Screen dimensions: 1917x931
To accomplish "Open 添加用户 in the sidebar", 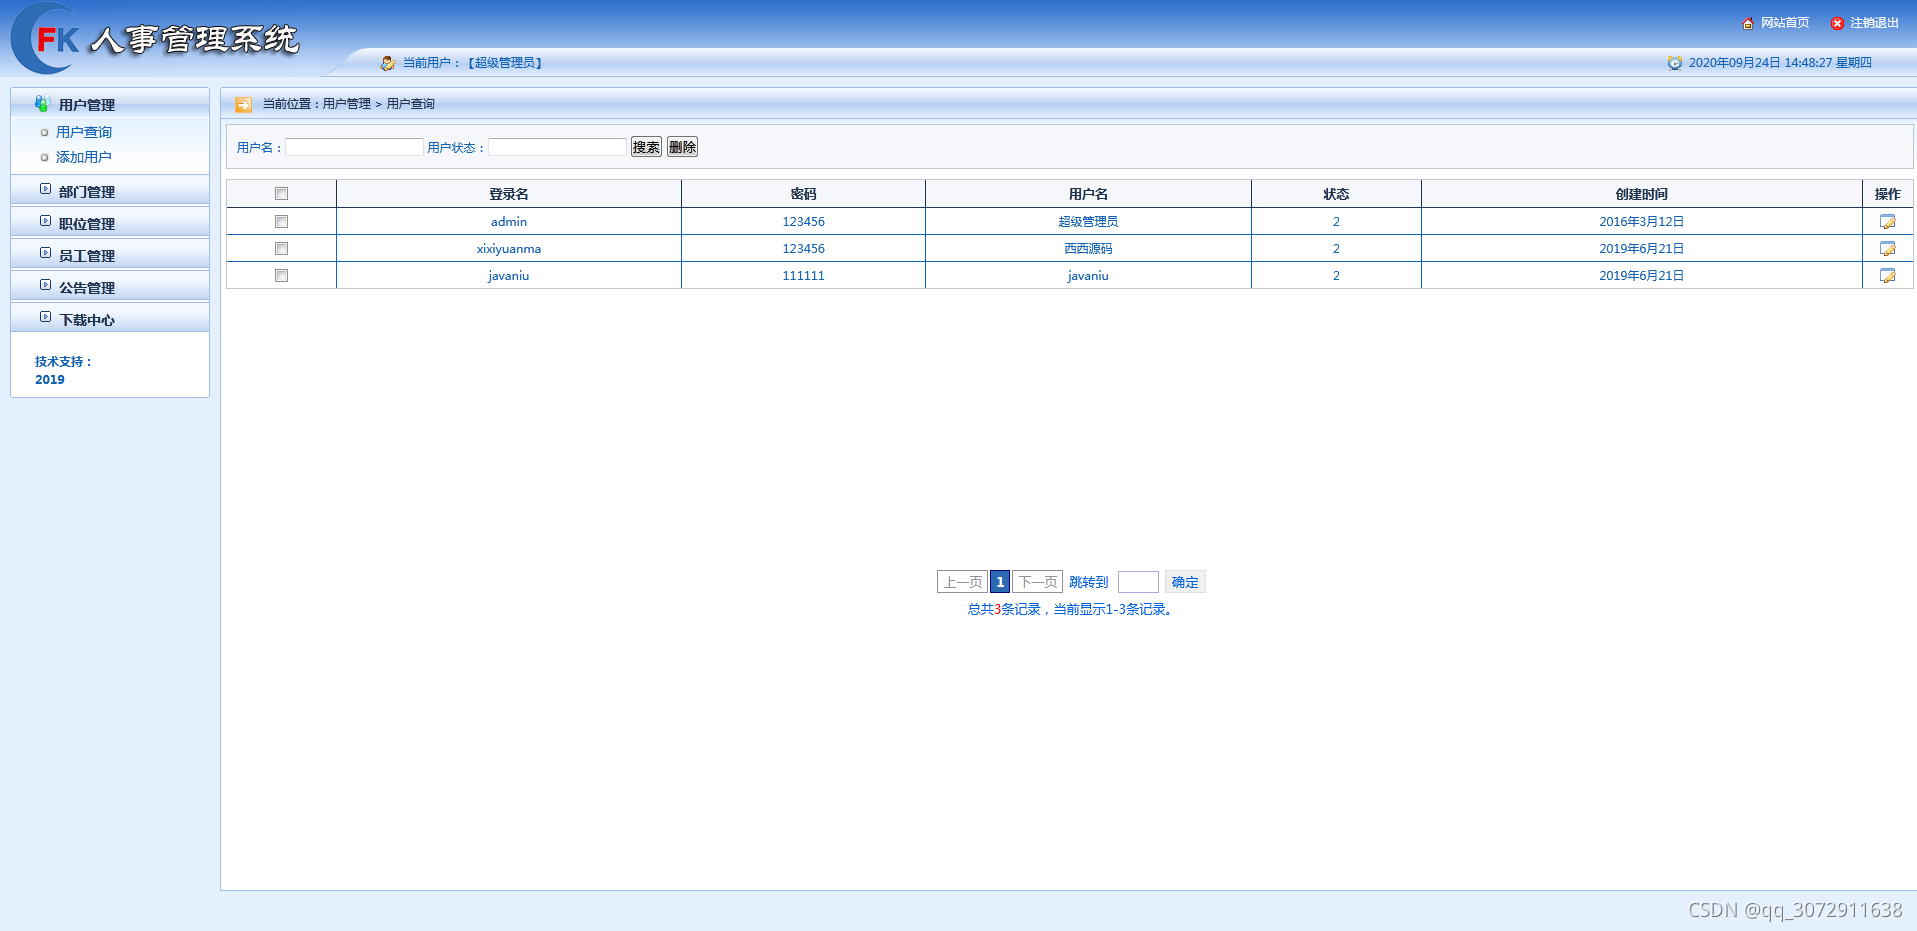I will [84, 157].
